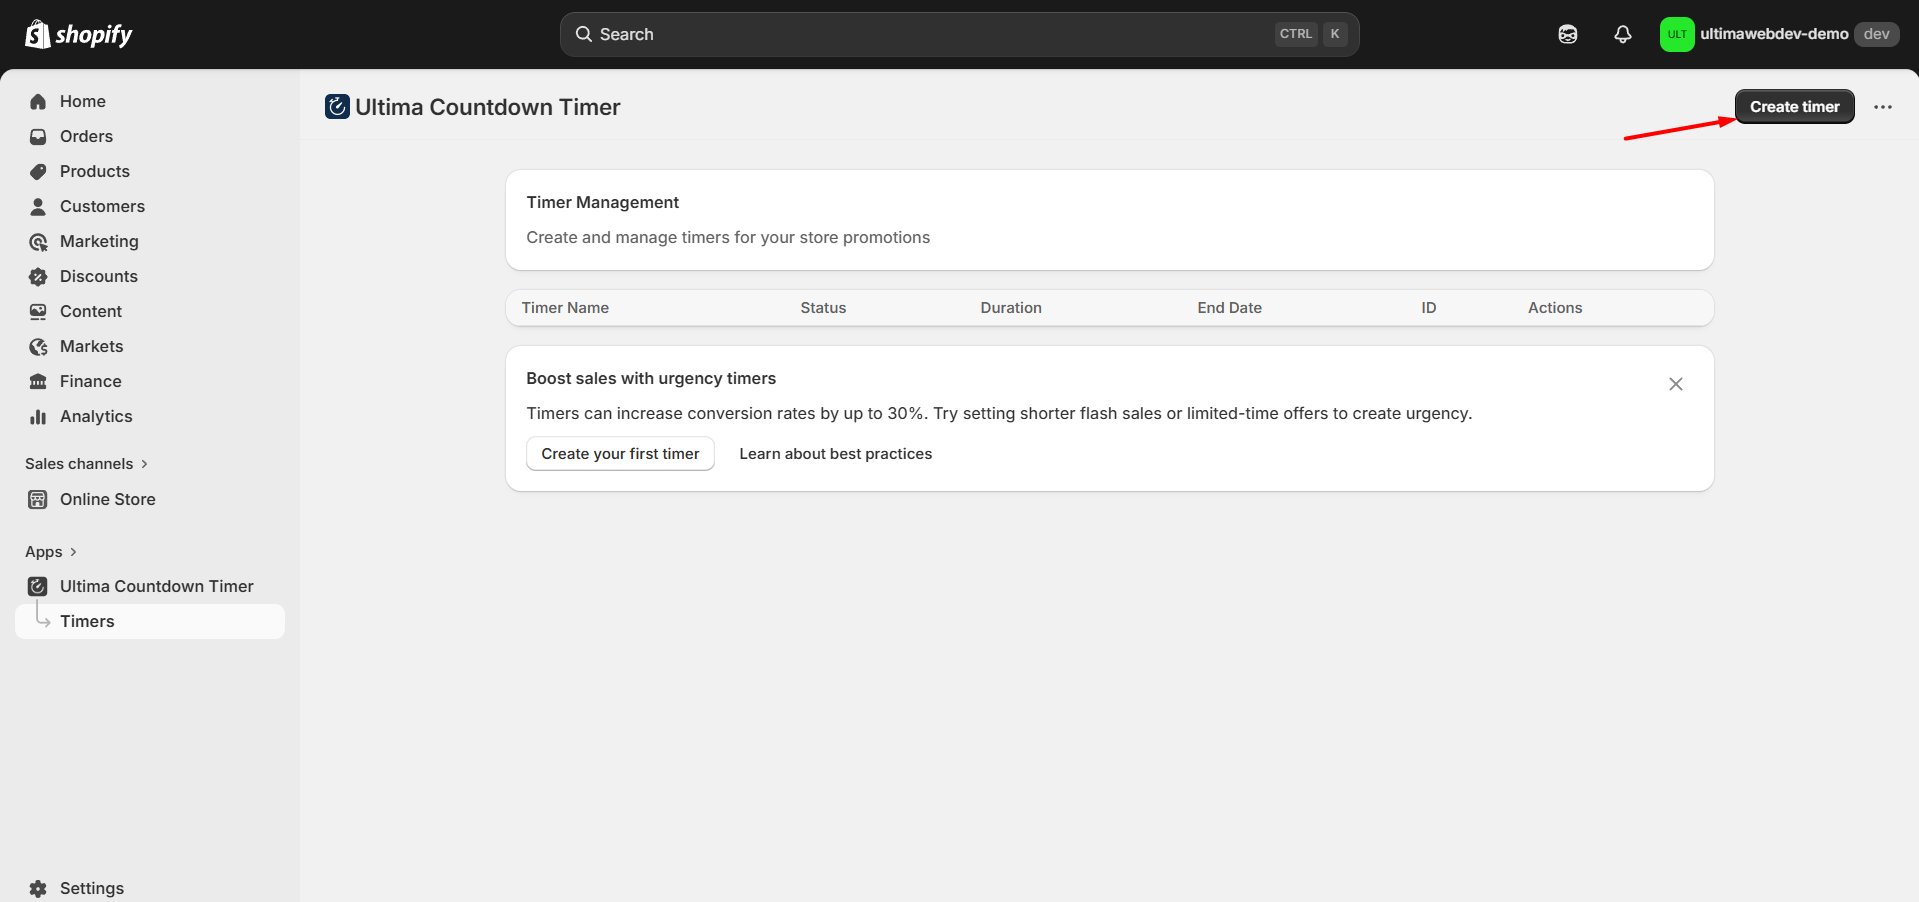Open the ultimawebdev-demo store menu
The width and height of the screenshot is (1919, 902).
[1779, 34]
